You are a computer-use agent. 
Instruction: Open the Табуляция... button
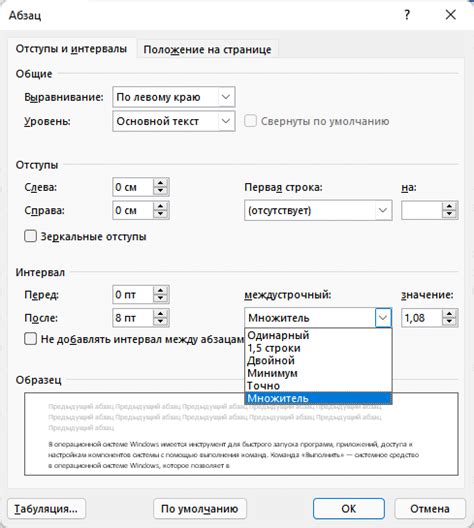click(x=46, y=508)
